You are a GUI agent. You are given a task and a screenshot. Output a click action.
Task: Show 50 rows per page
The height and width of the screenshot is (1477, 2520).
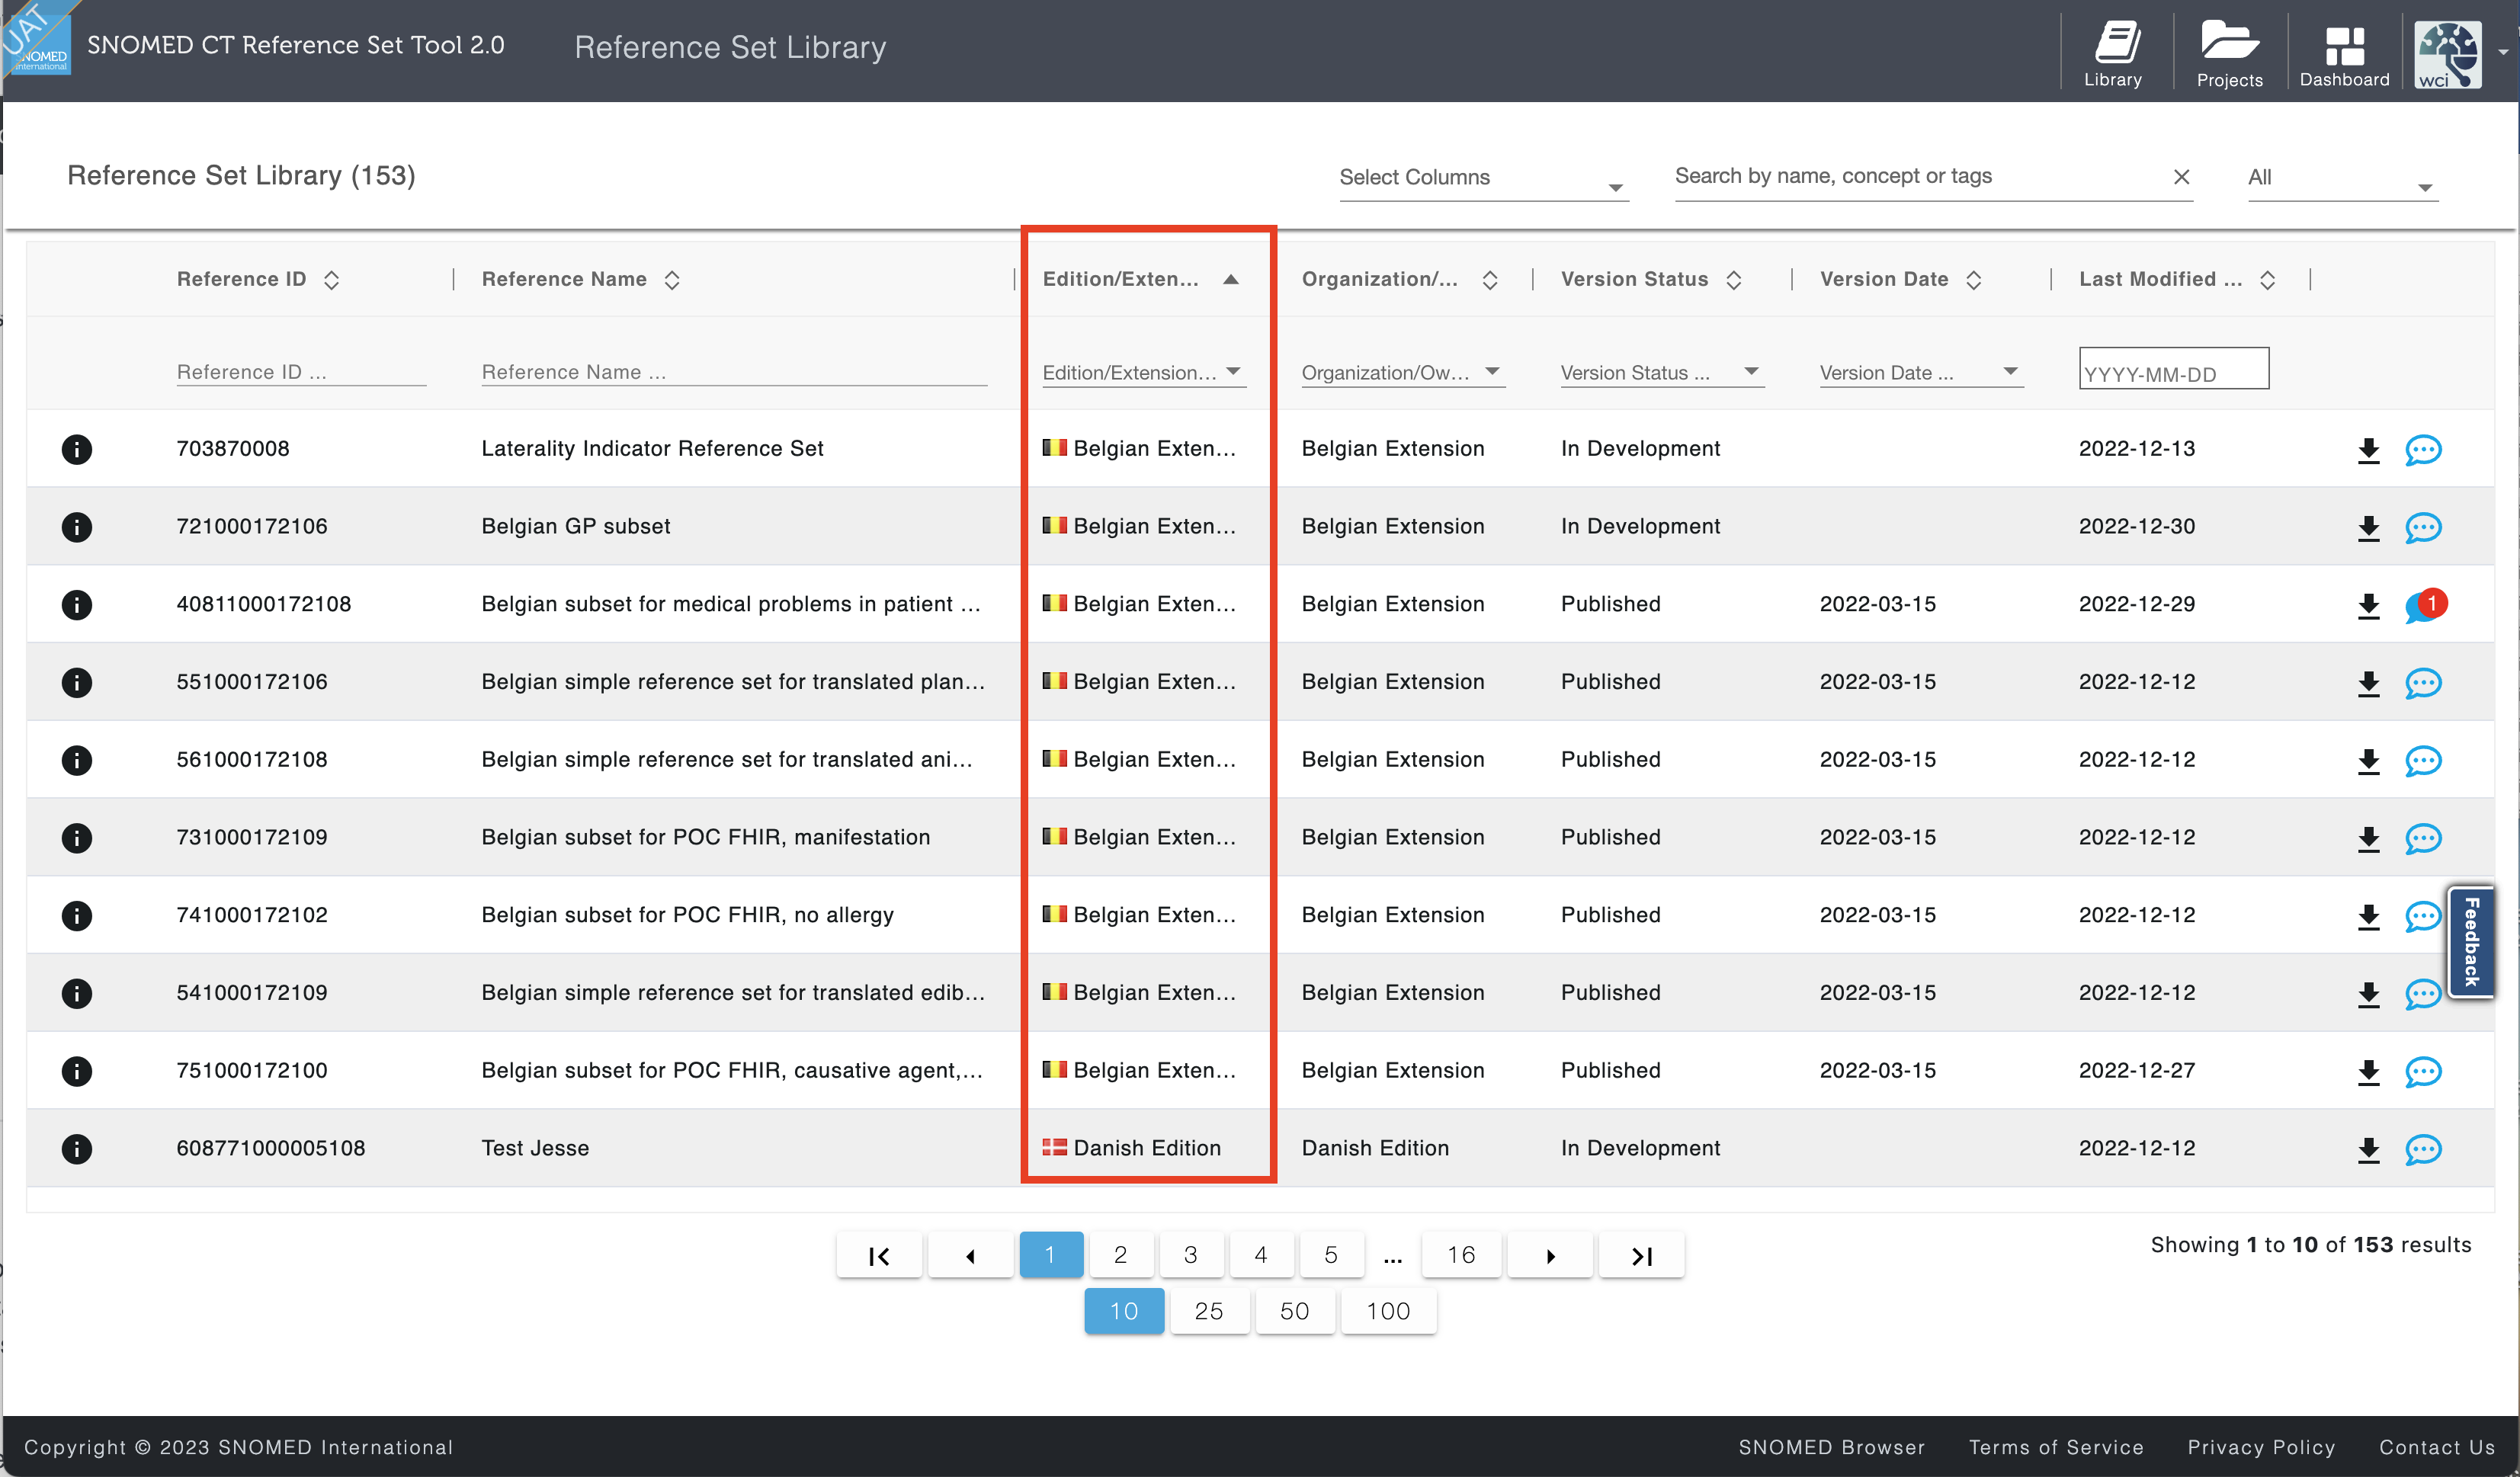[1295, 1311]
